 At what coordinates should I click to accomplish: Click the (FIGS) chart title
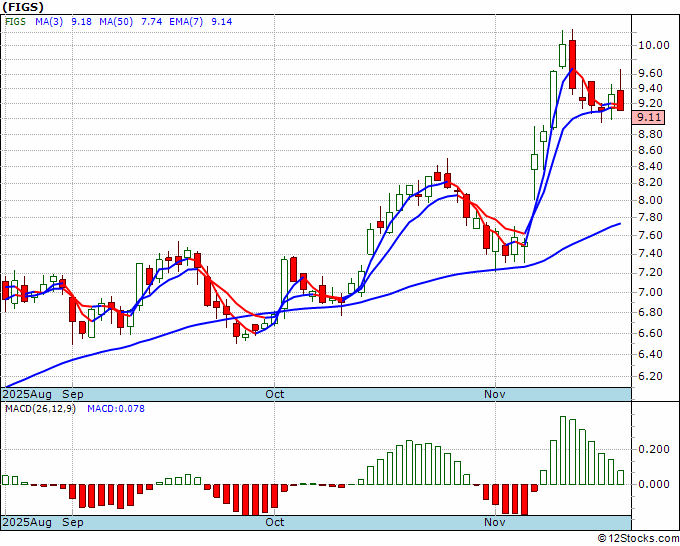click(x=23, y=7)
